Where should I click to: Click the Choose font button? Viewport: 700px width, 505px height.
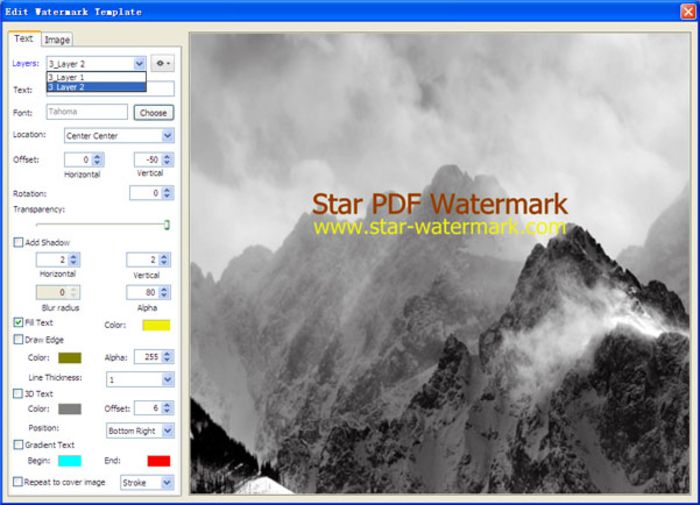153,113
